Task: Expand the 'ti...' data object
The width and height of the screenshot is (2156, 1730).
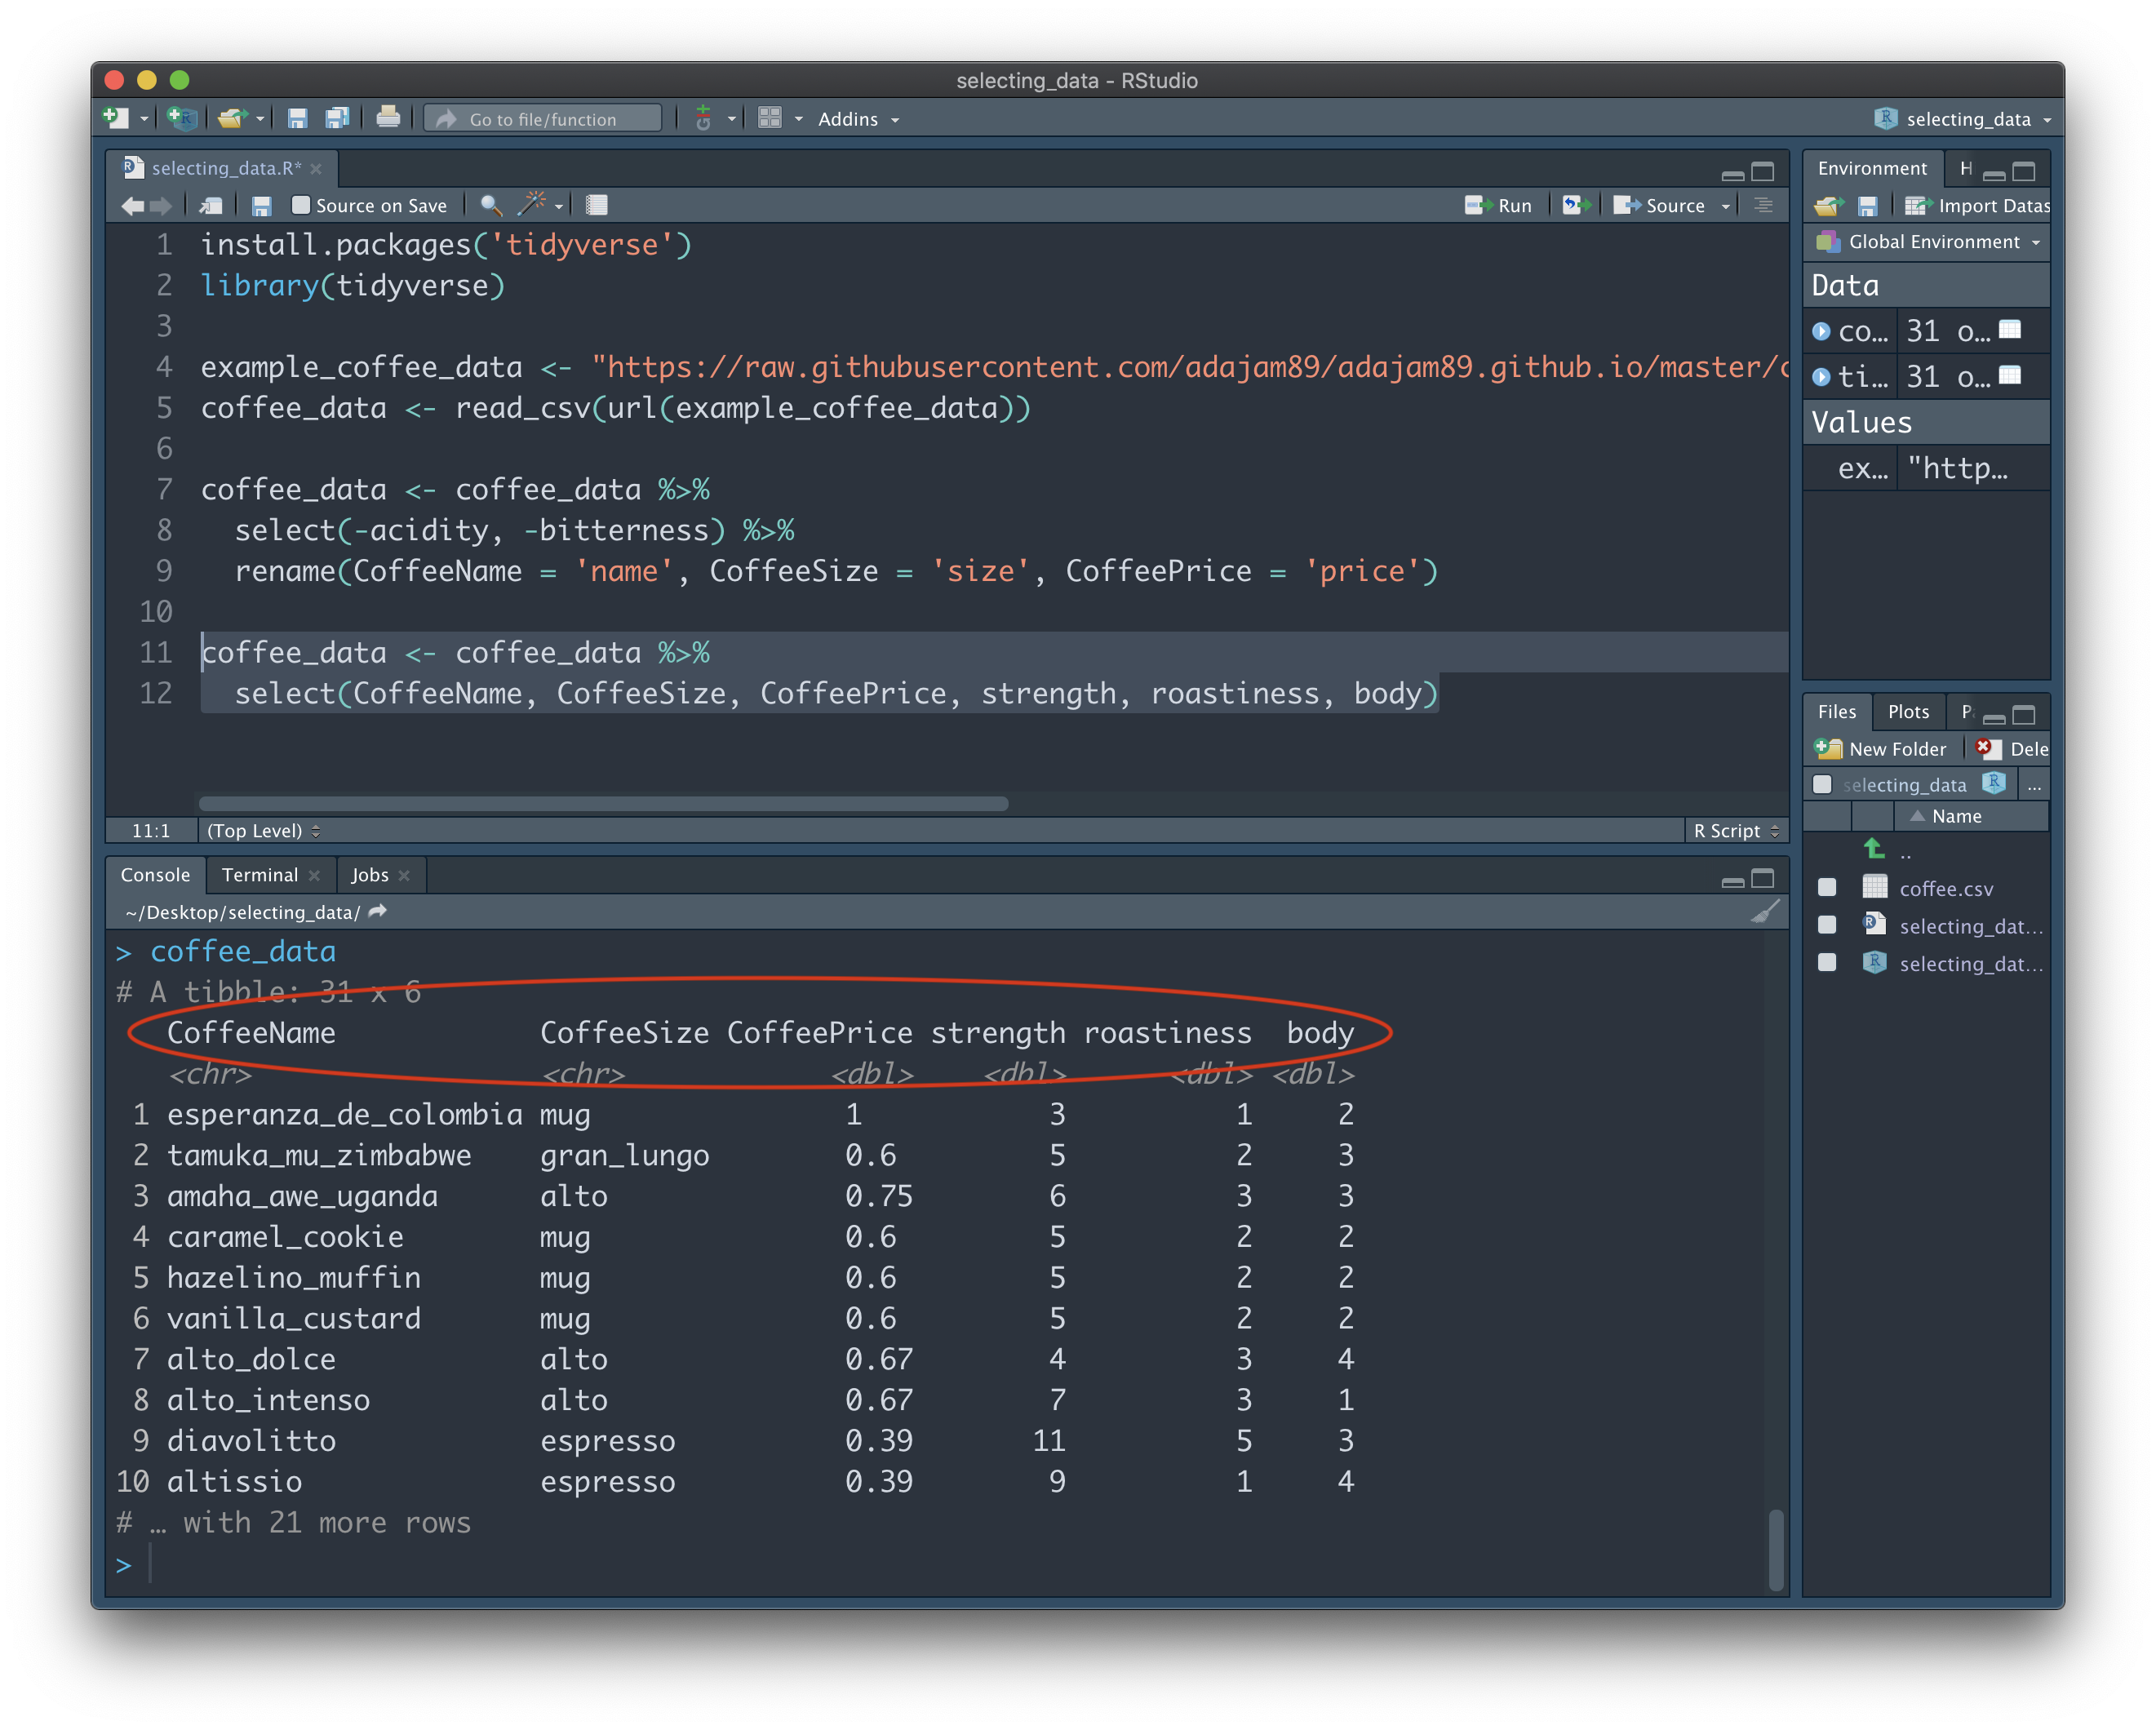Action: (x=1821, y=377)
